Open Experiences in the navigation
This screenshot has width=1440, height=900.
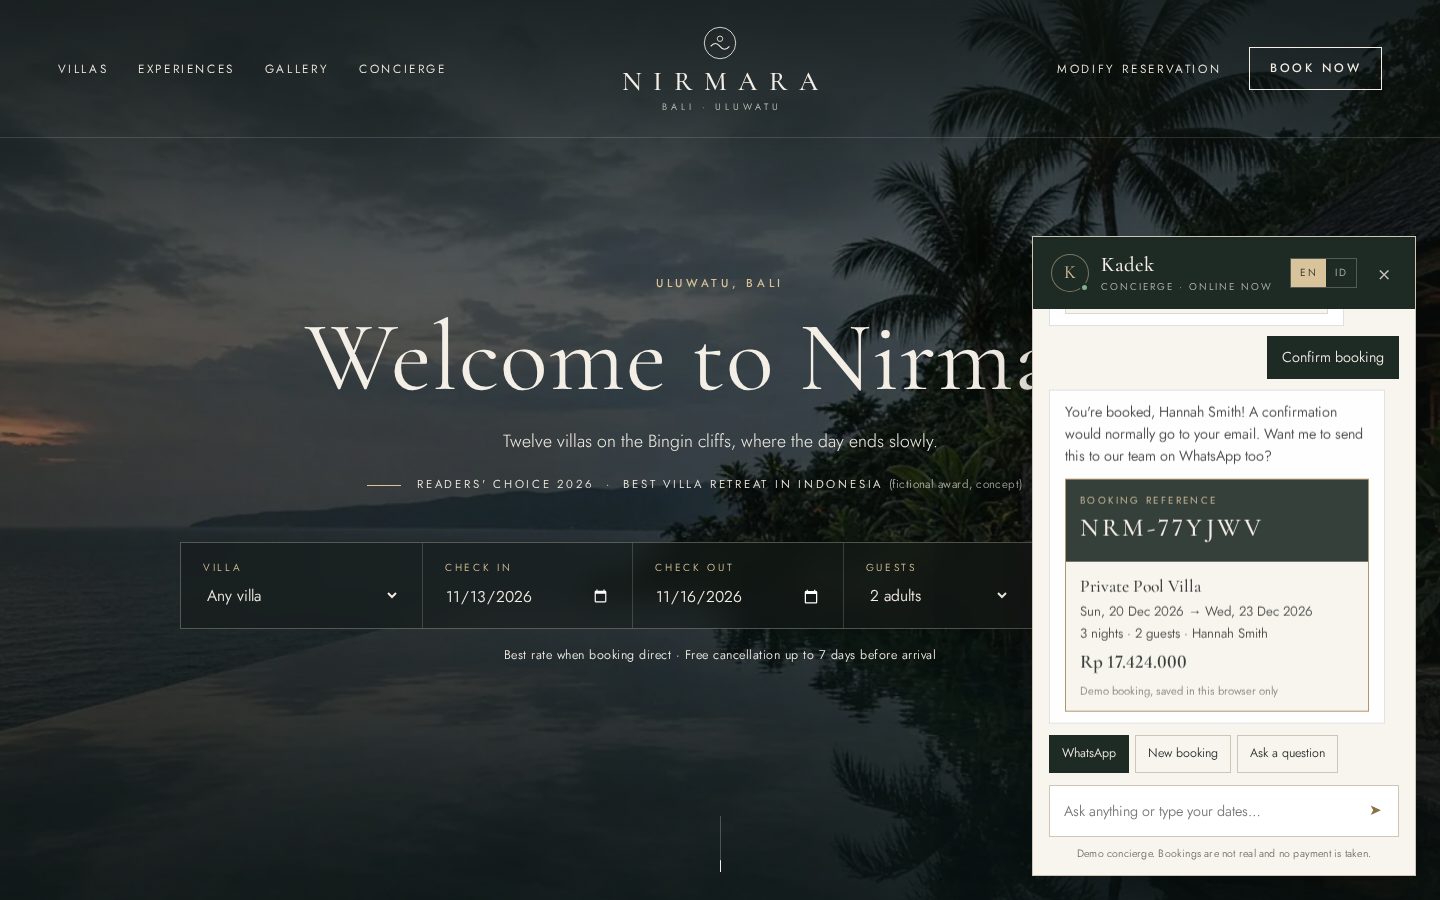click(186, 69)
